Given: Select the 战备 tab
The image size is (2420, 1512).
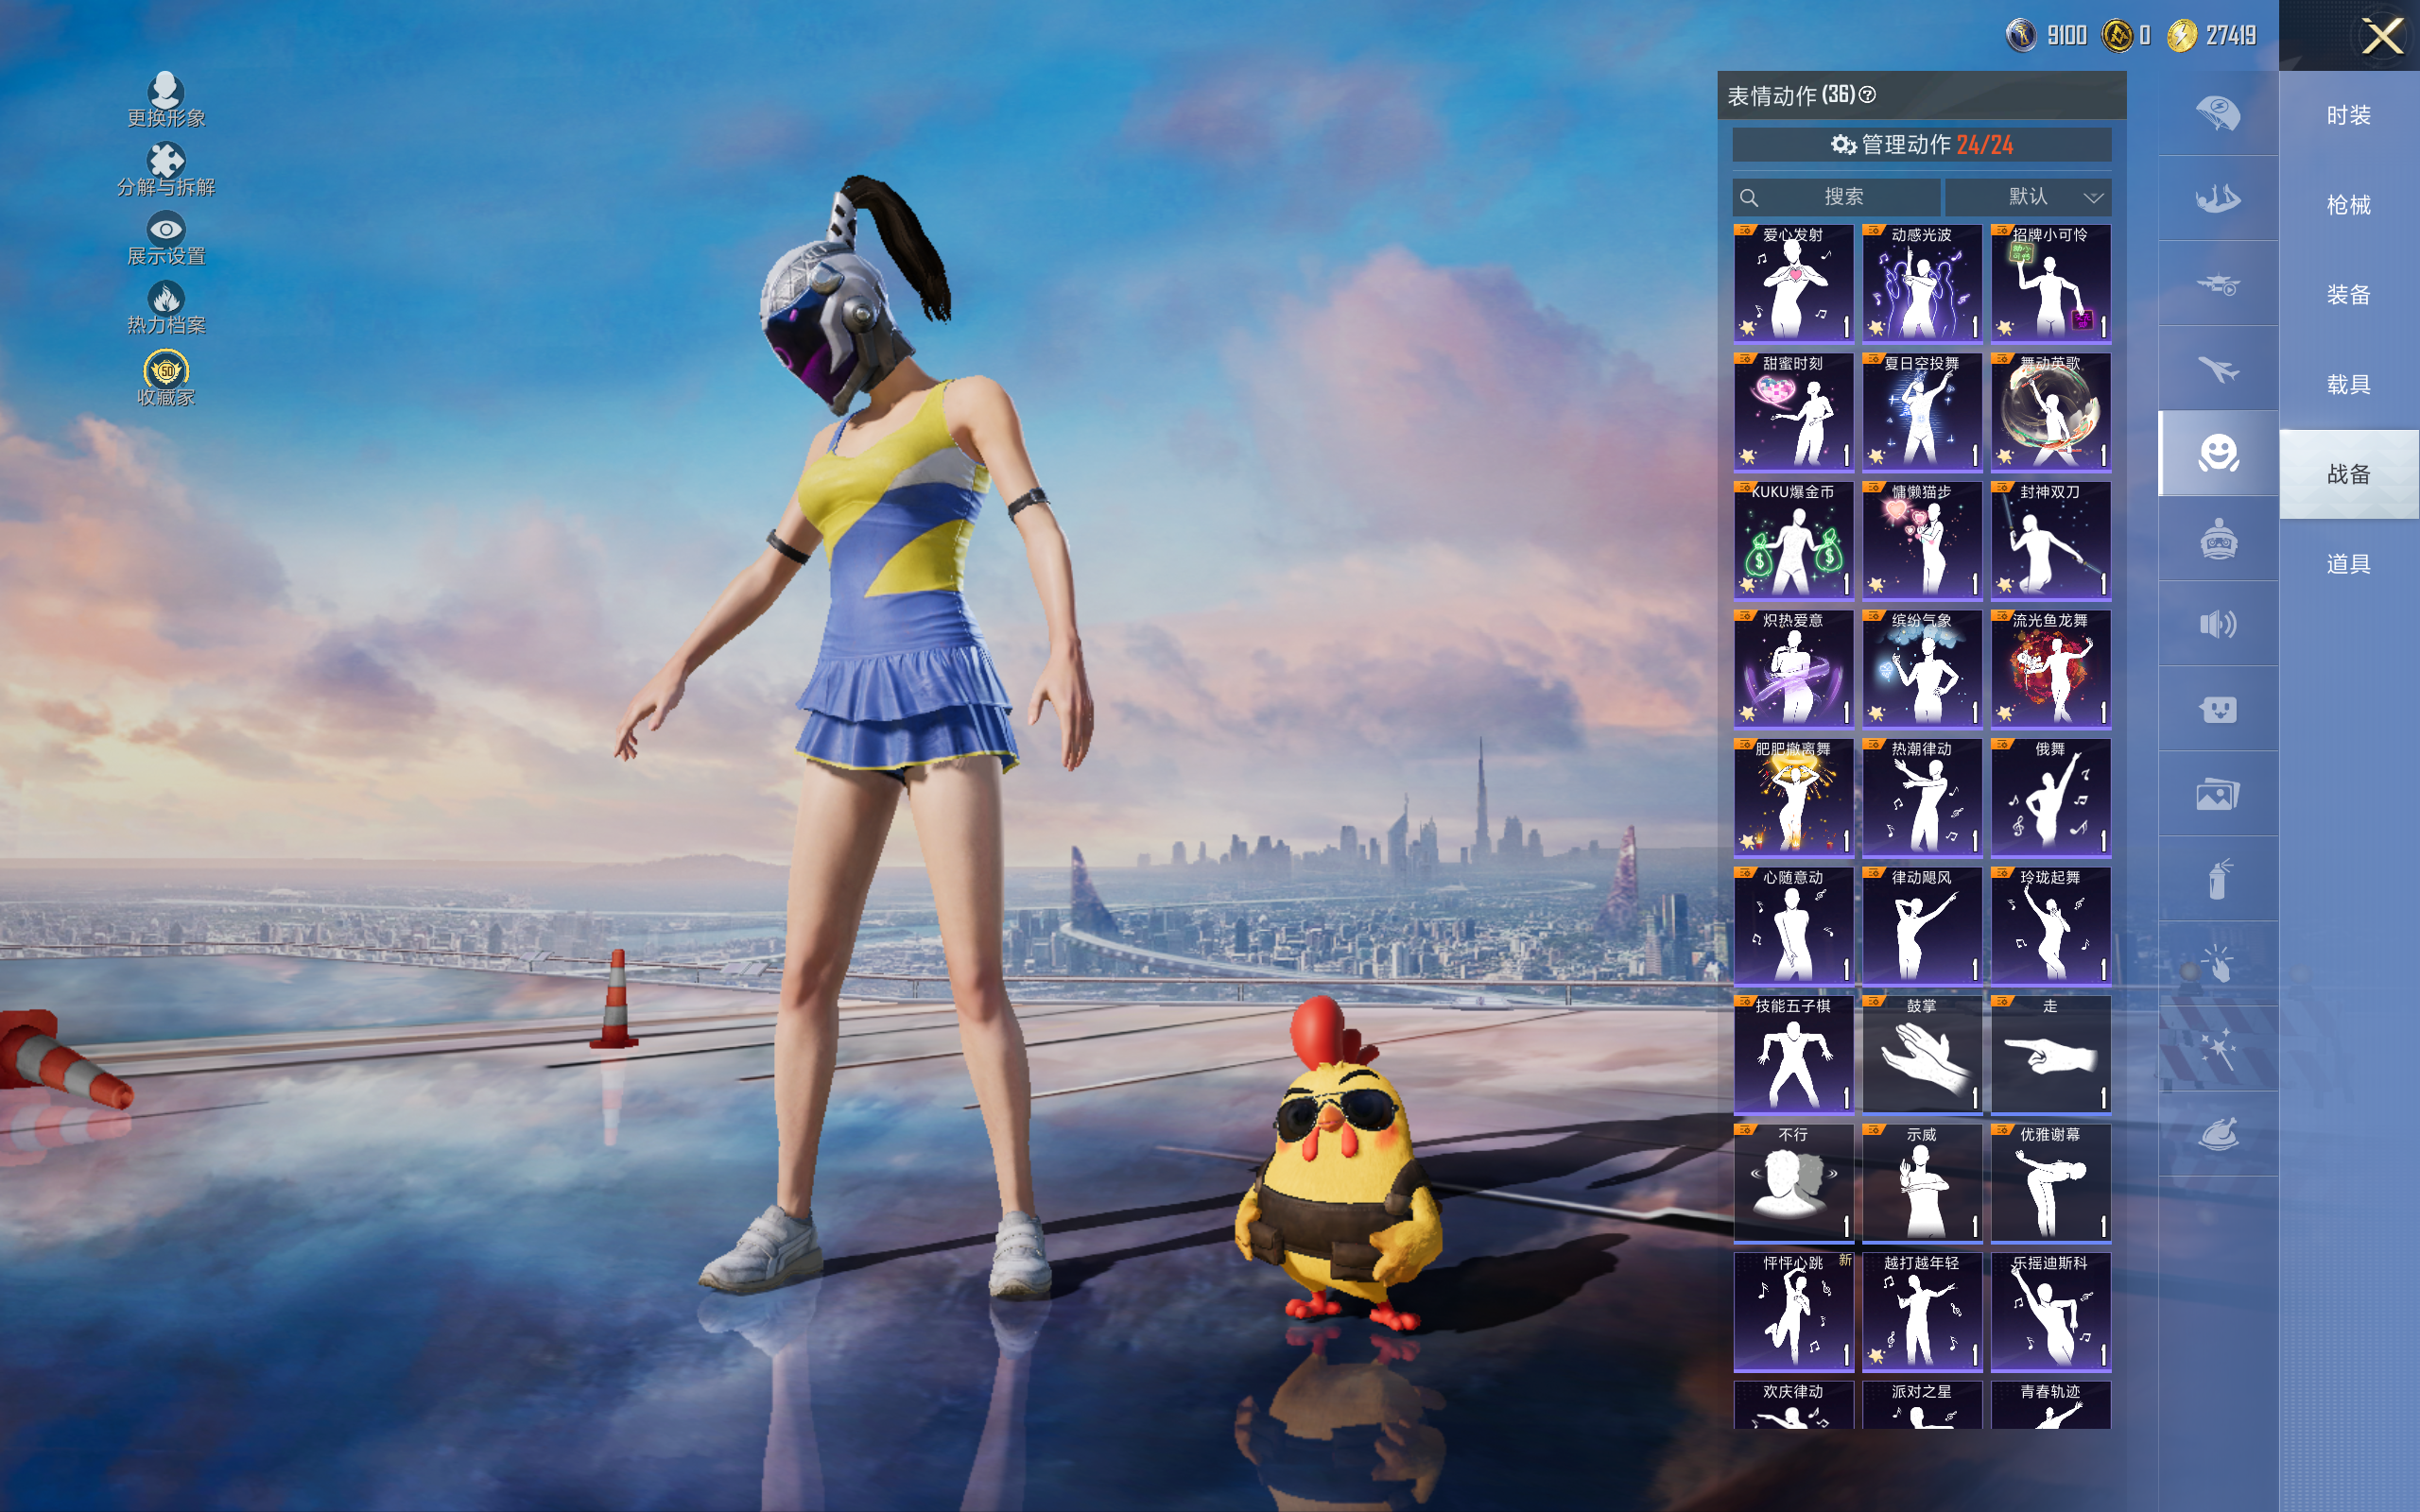Looking at the screenshot, I should pyautogui.click(x=2348, y=474).
